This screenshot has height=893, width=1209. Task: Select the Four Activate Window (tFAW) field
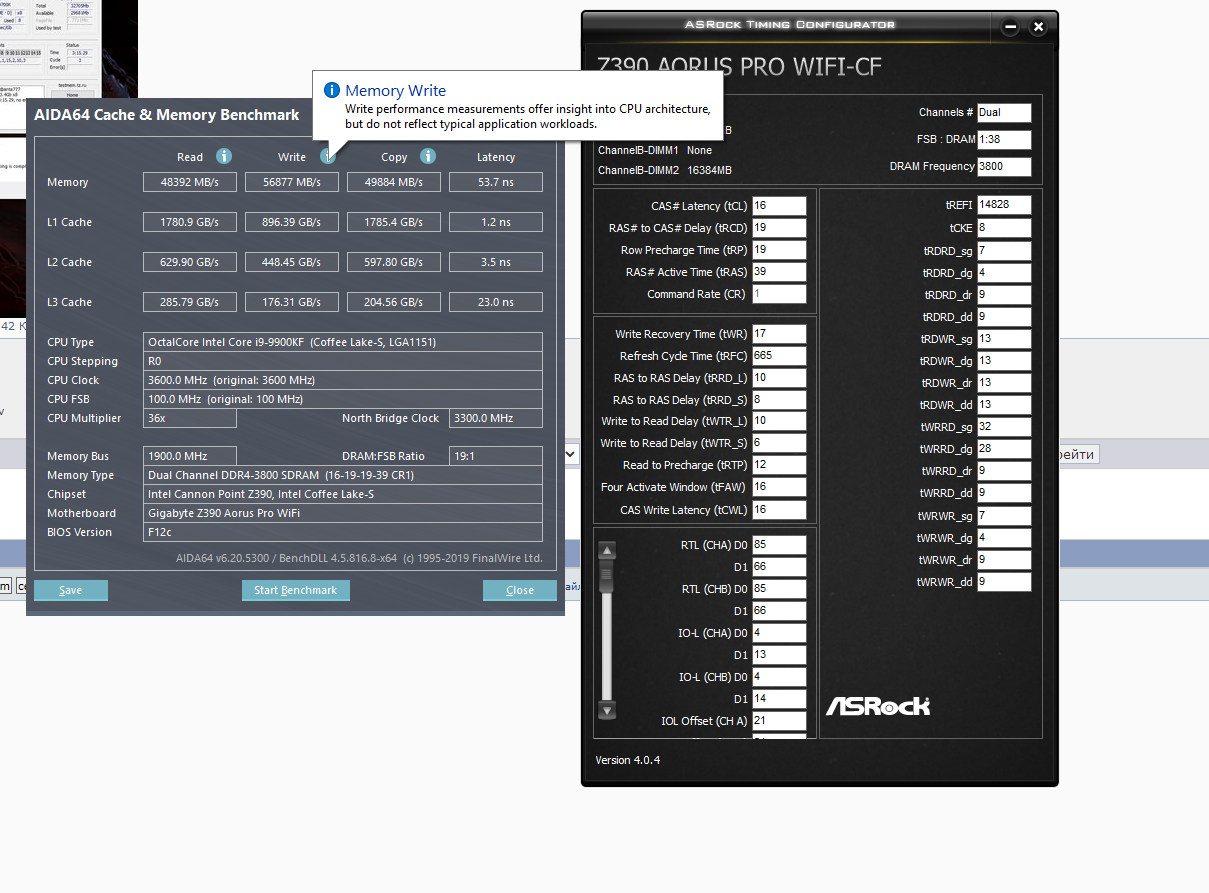point(779,487)
